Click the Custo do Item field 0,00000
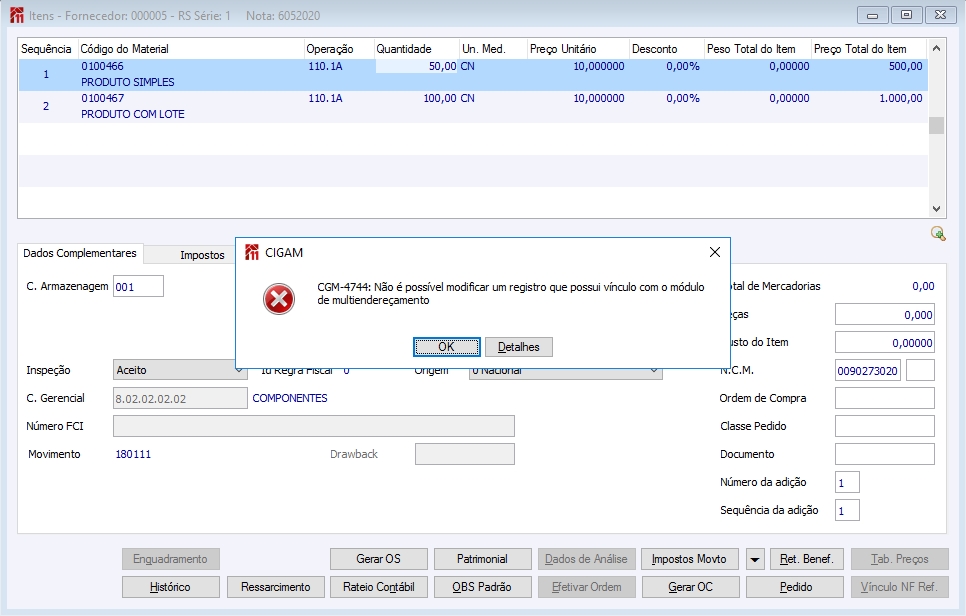966x616 pixels. coord(885,342)
